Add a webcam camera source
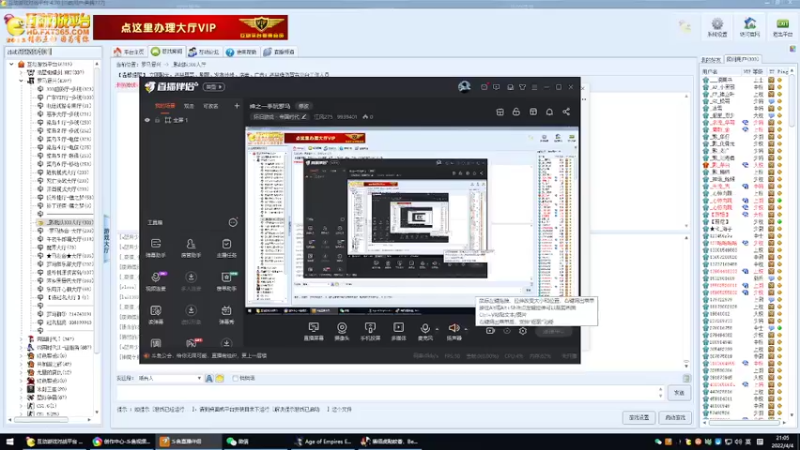The image size is (800, 450). click(341, 331)
